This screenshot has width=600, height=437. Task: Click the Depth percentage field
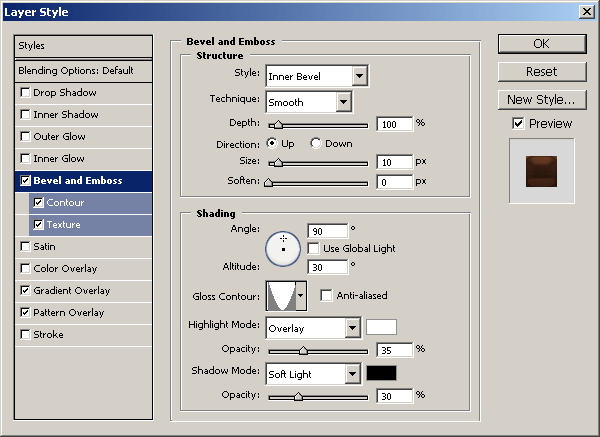[x=395, y=124]
